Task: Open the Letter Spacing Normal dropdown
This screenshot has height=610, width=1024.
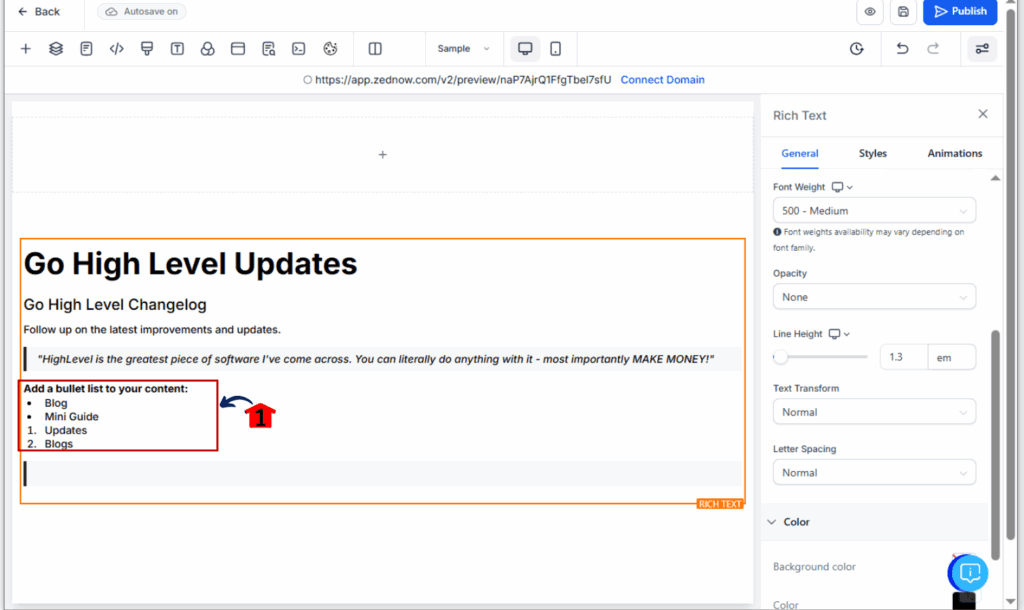Action: click(874, 473)
